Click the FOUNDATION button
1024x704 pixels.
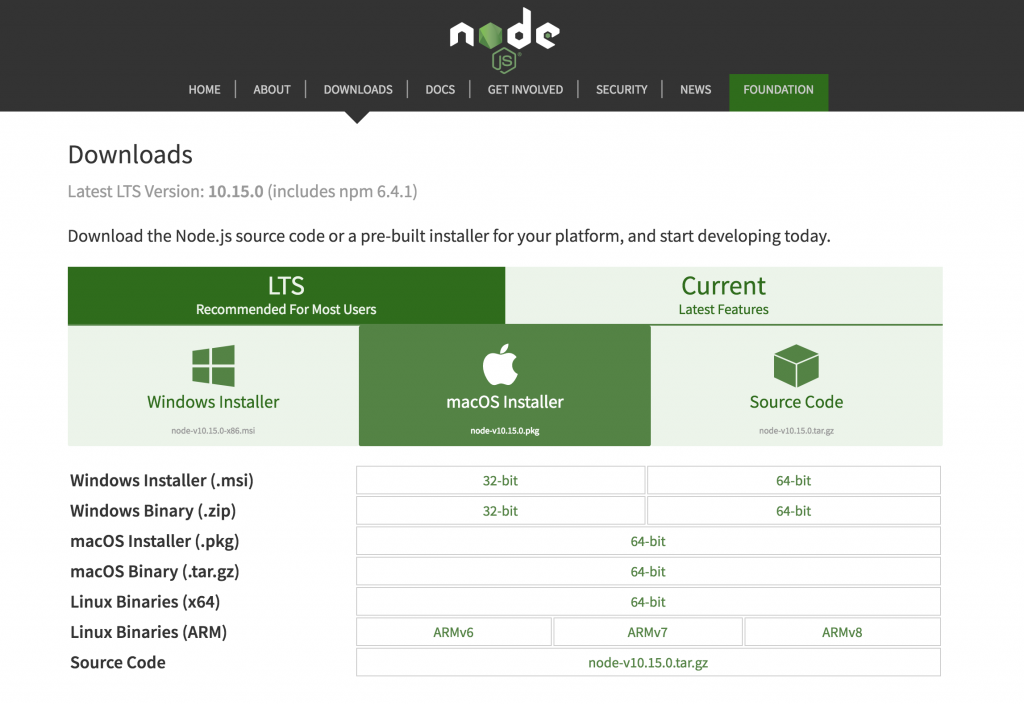point(778,92)
